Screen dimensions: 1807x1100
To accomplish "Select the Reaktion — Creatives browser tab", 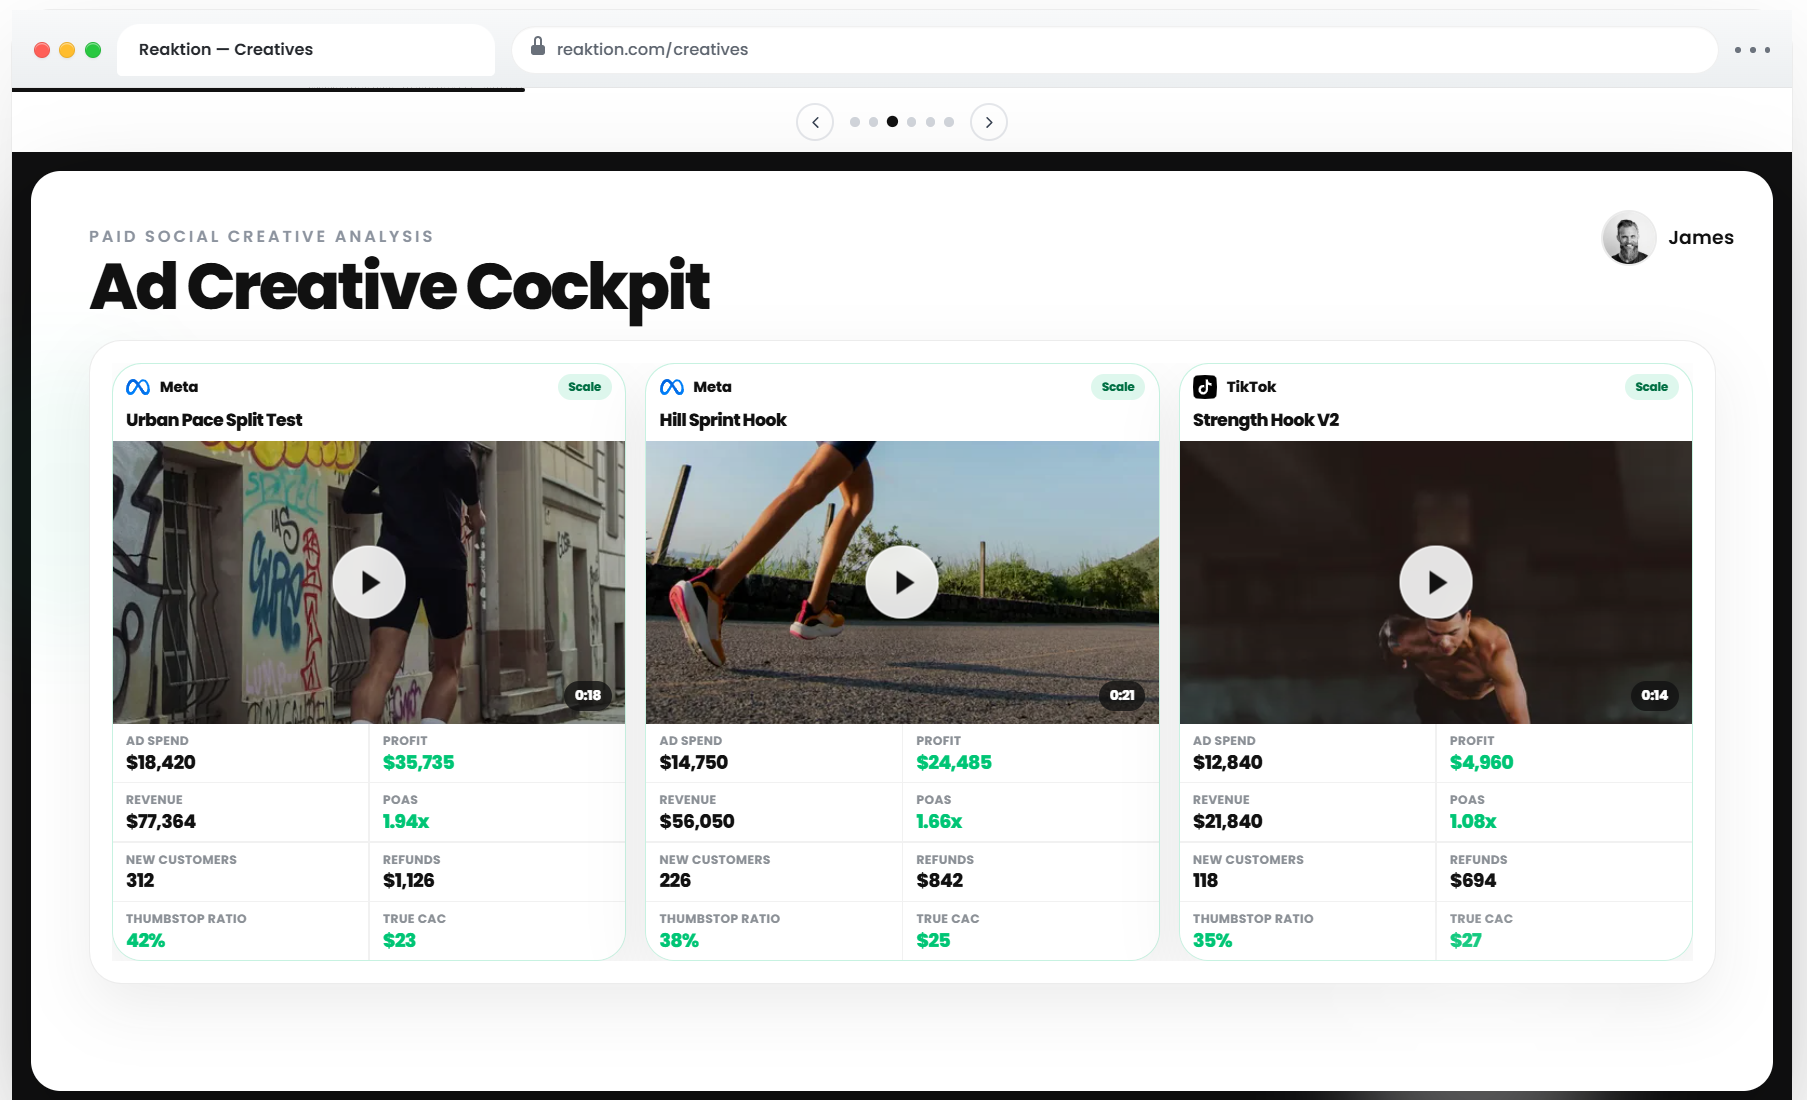I will [305, 50].
